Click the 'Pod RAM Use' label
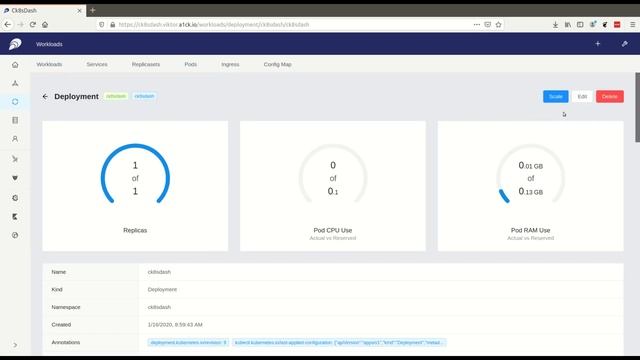Screen dimensions: 640x360 531,230
